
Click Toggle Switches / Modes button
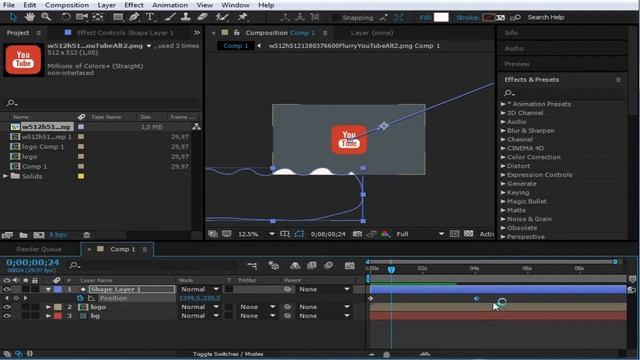point(228,354)
